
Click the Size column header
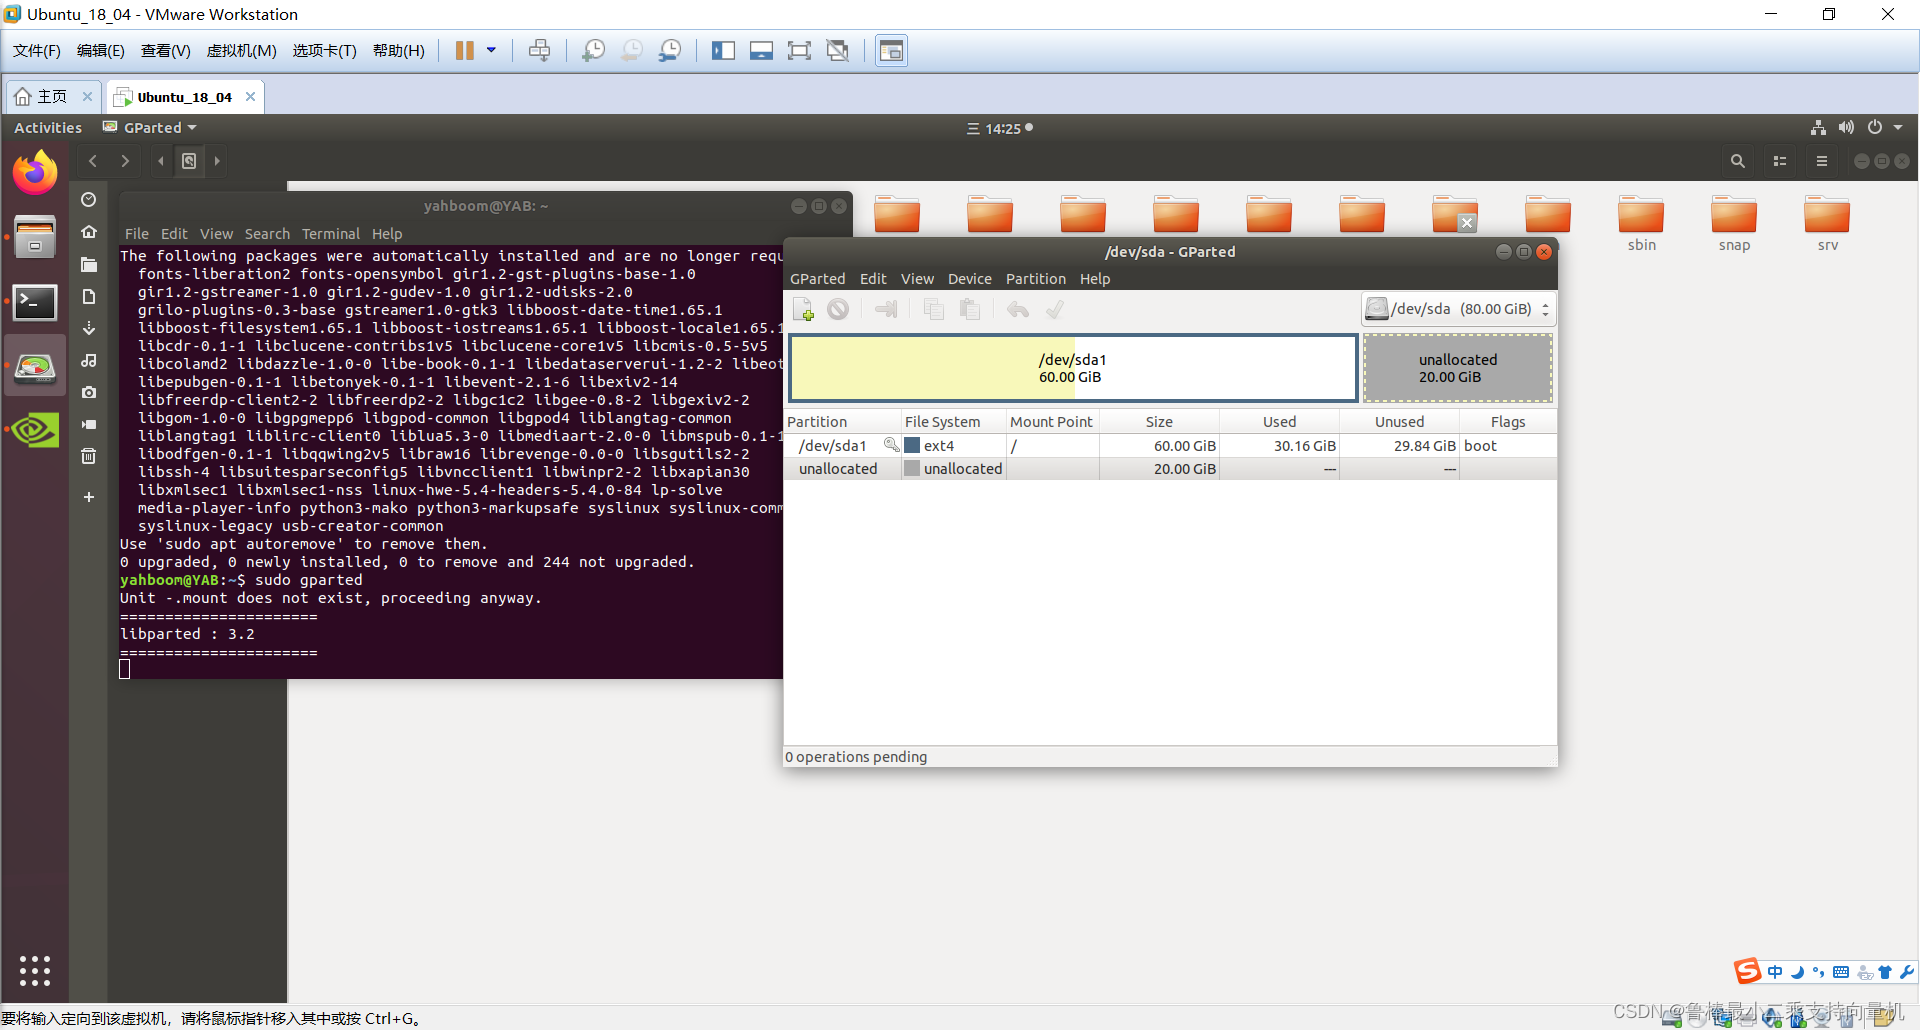pyautogui.click(x=1159, y=422)
